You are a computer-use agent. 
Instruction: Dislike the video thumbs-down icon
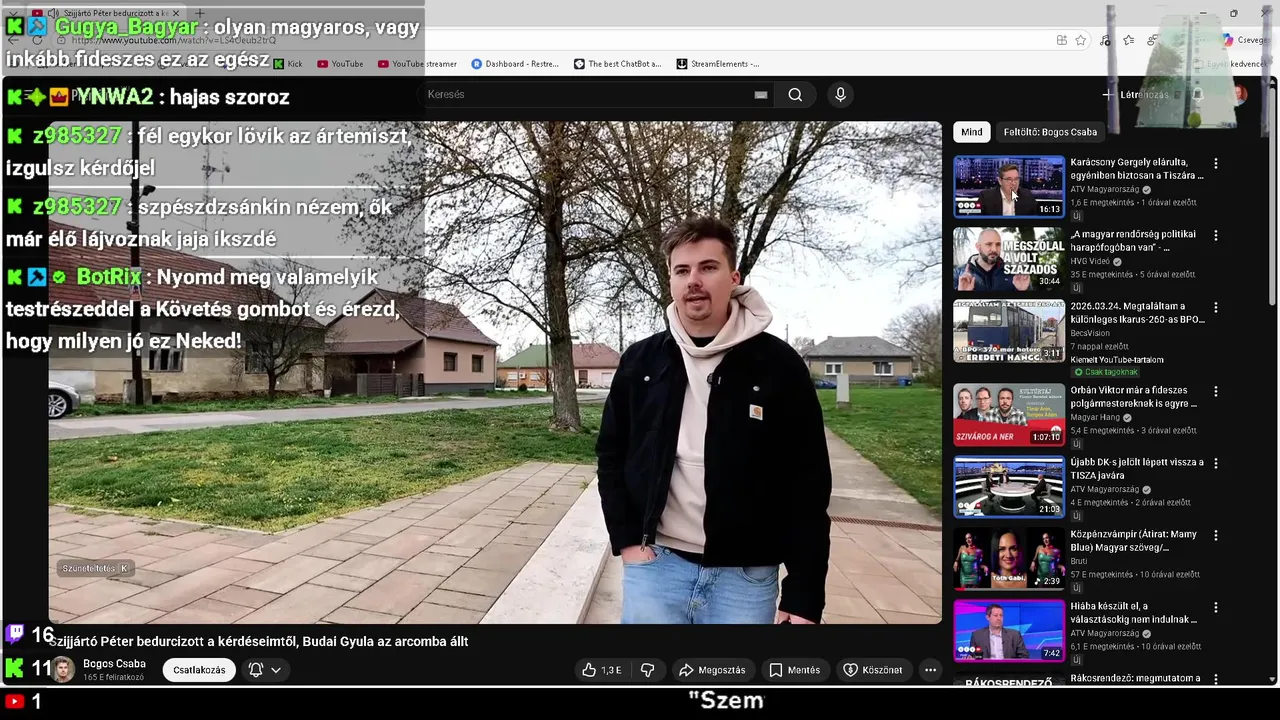click(647, 670)
